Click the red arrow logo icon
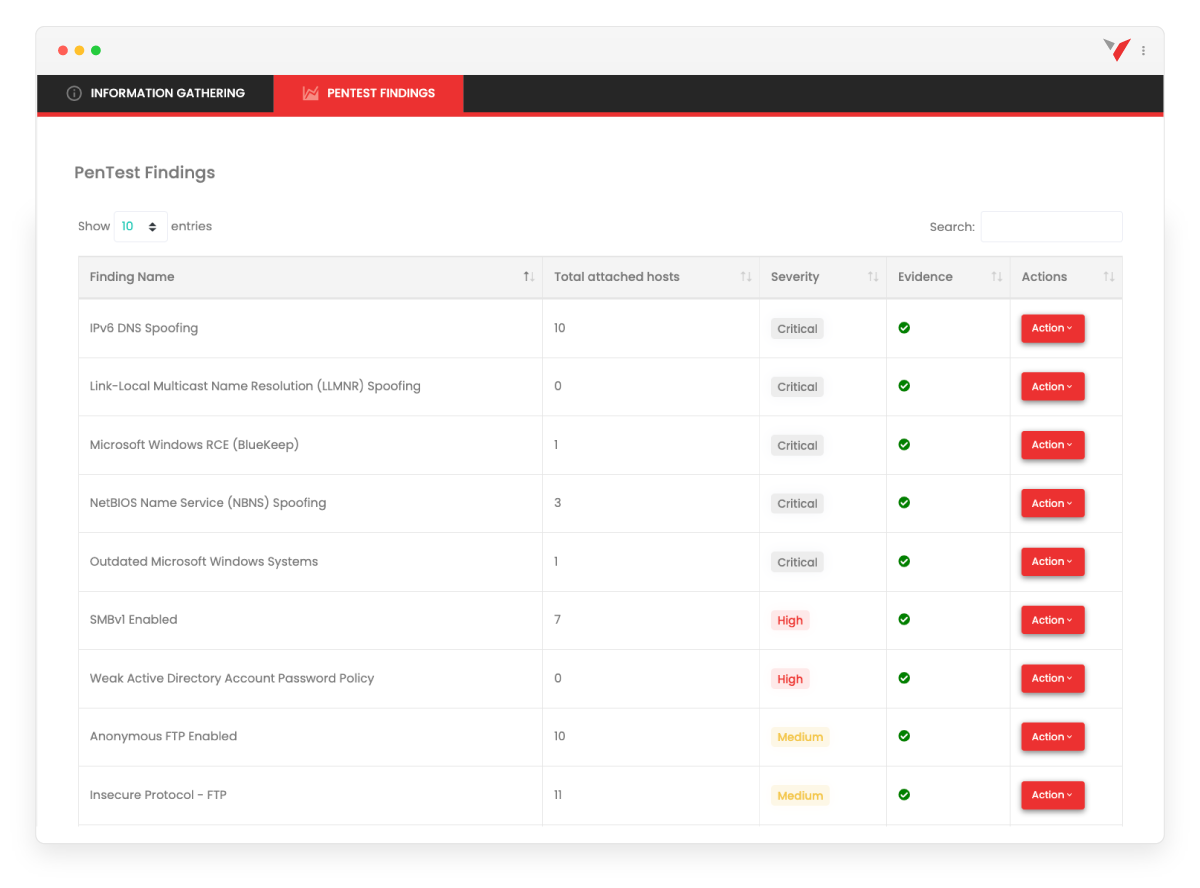 pyautogui.click(x=1117, y=50)
